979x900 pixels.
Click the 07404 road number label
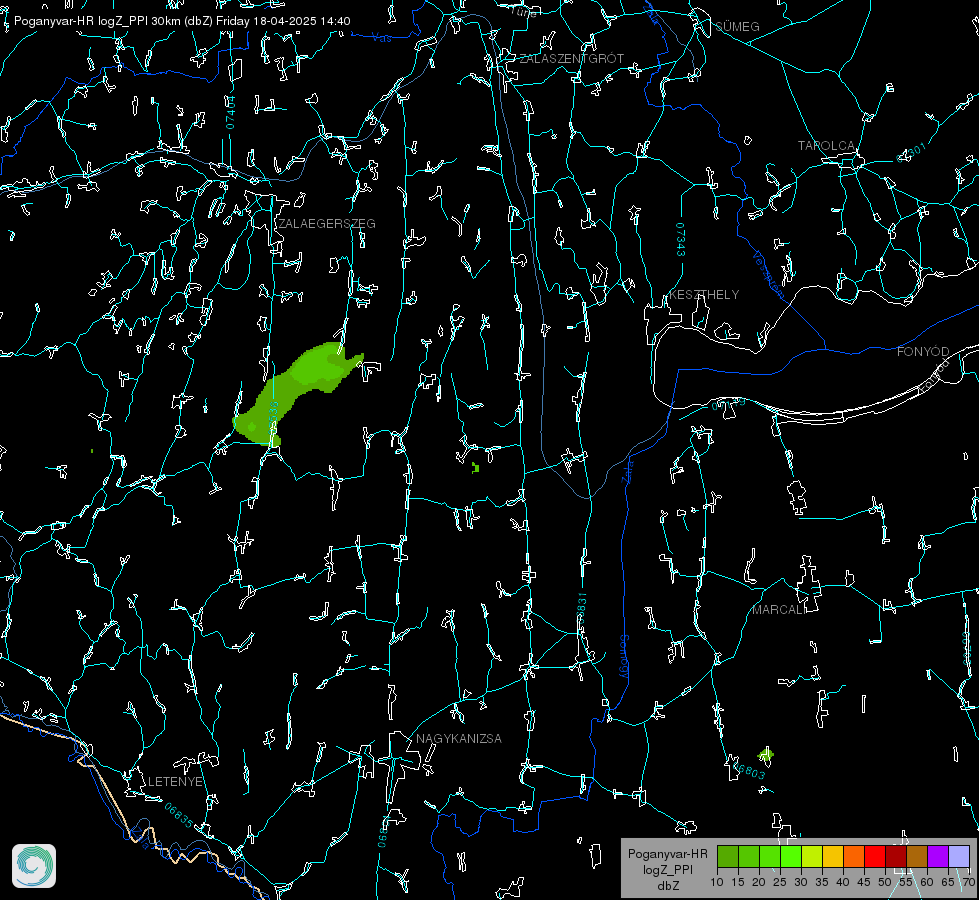click(230, 113)
